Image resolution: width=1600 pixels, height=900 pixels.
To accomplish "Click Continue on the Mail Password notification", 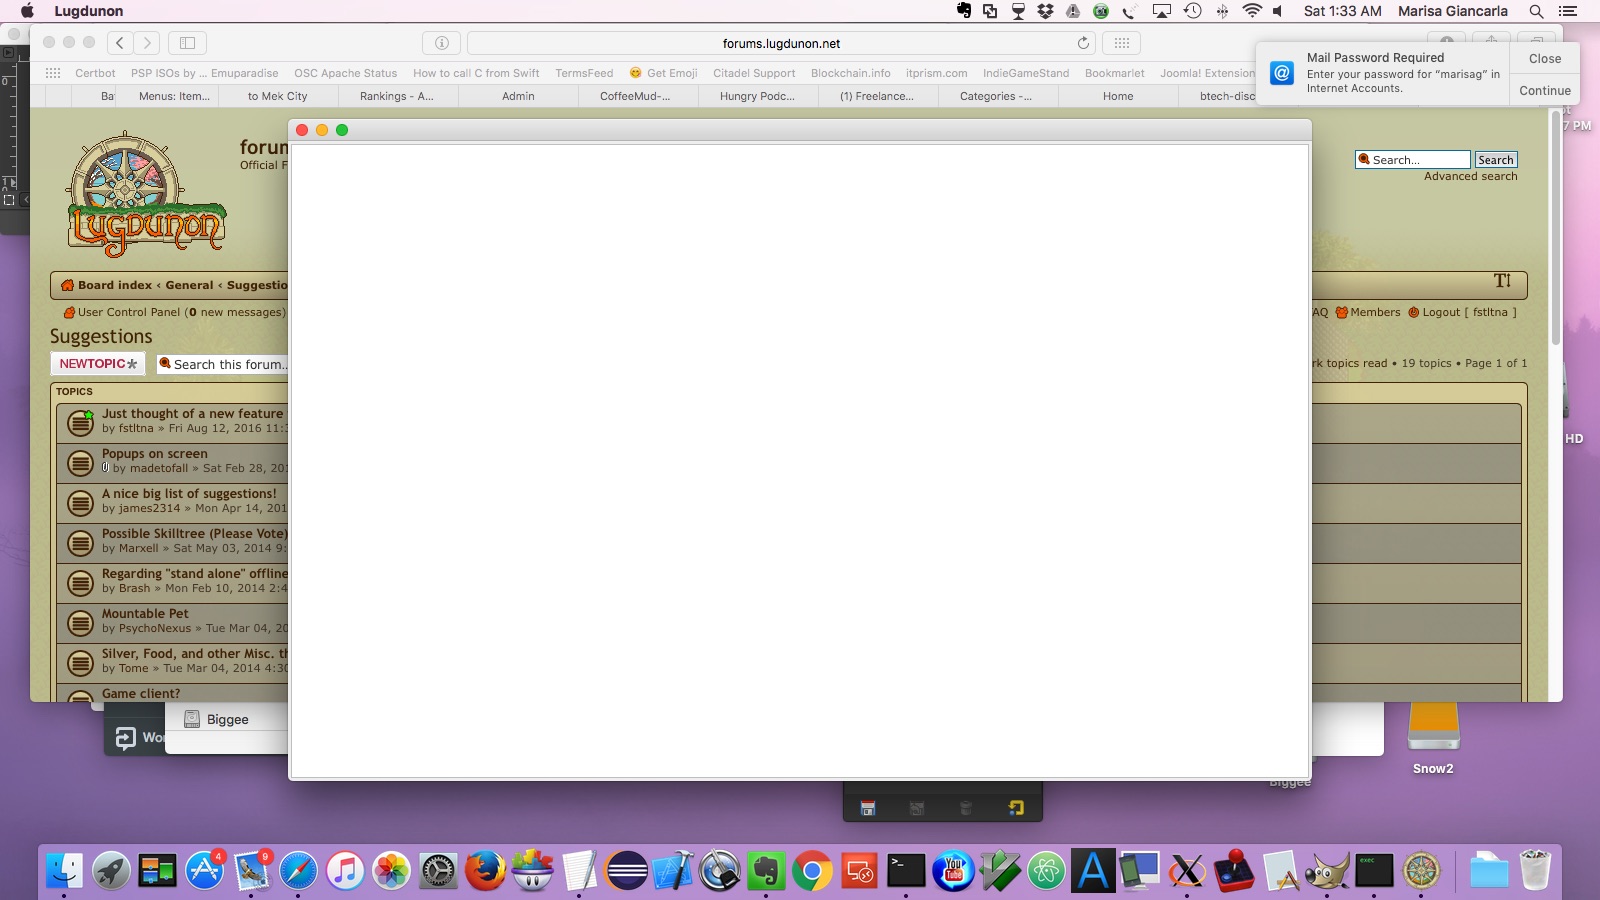I will (1544, 90).
